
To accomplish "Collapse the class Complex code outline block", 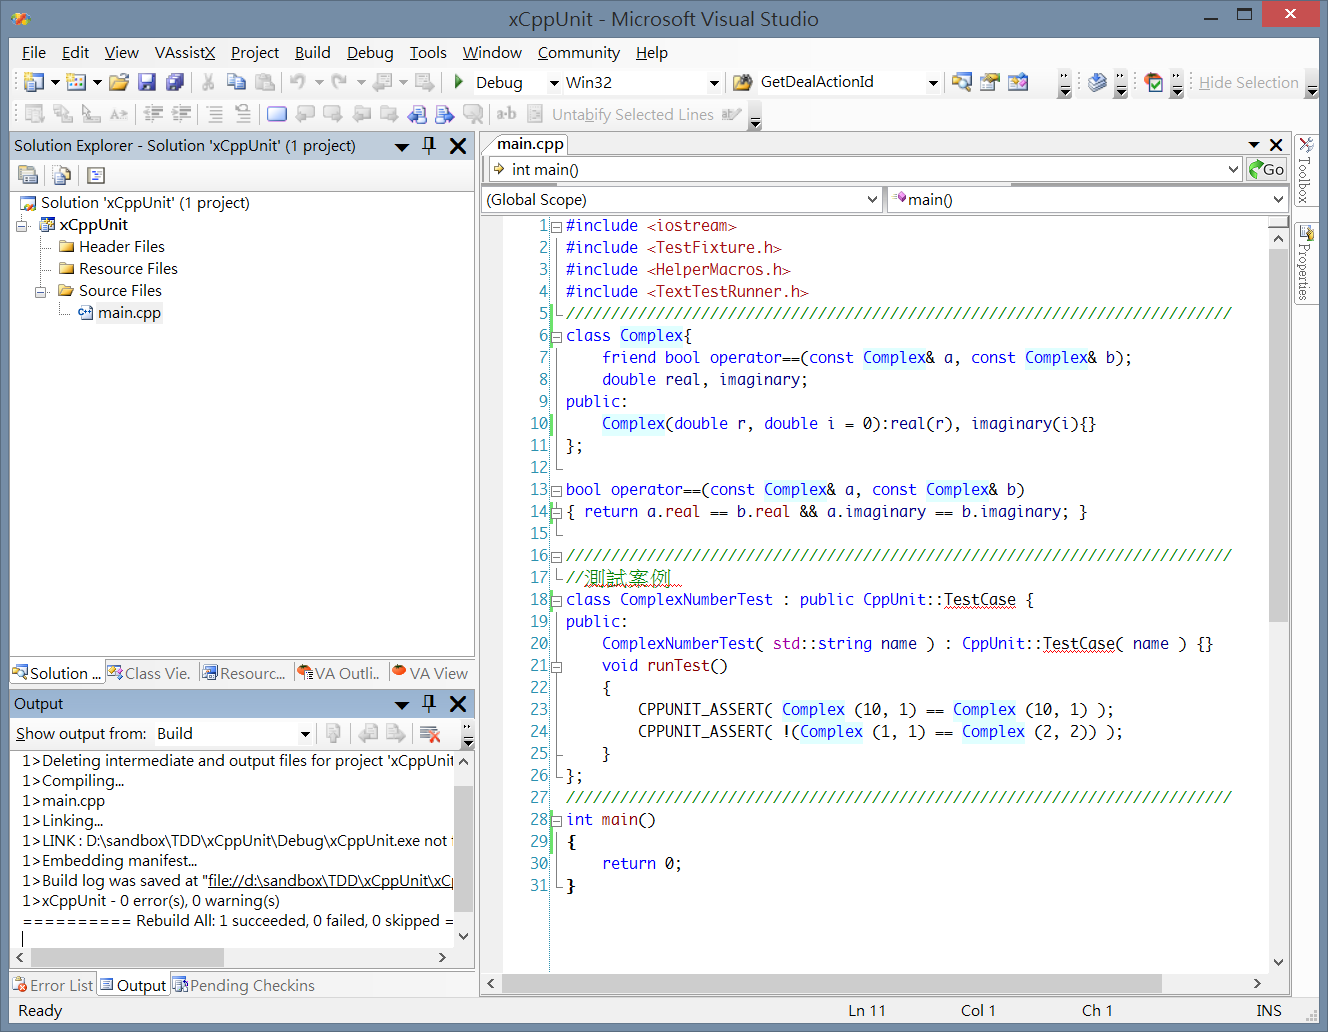I will coord(557,336).
